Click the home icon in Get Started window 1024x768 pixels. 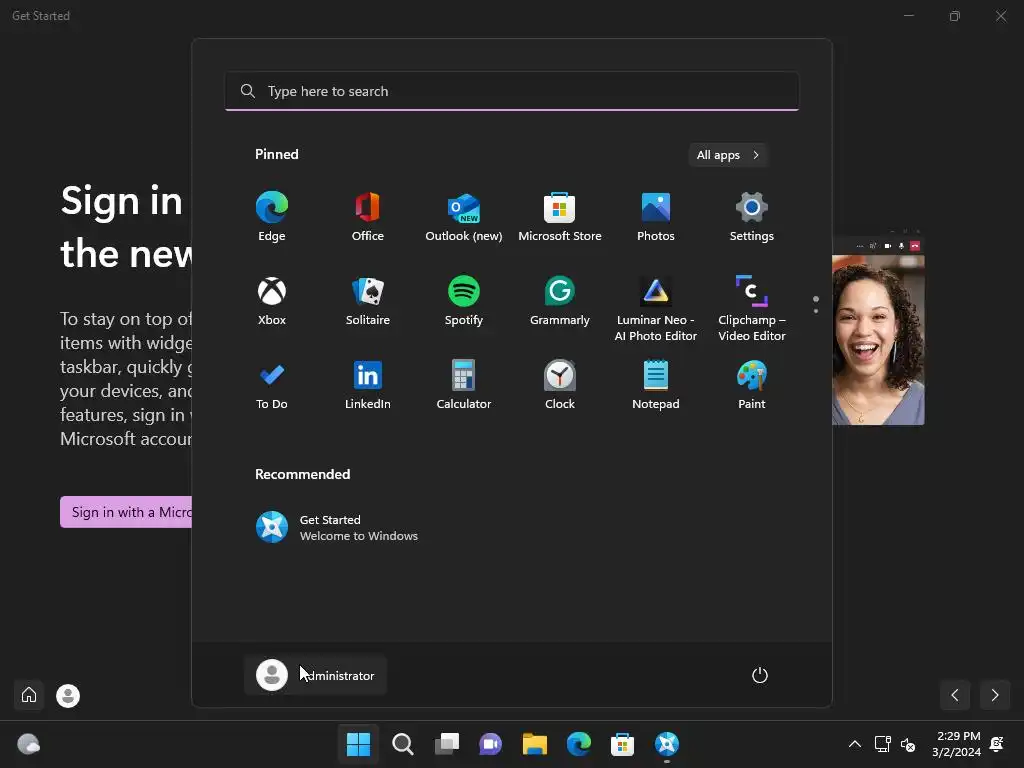(x=29, y=694)
